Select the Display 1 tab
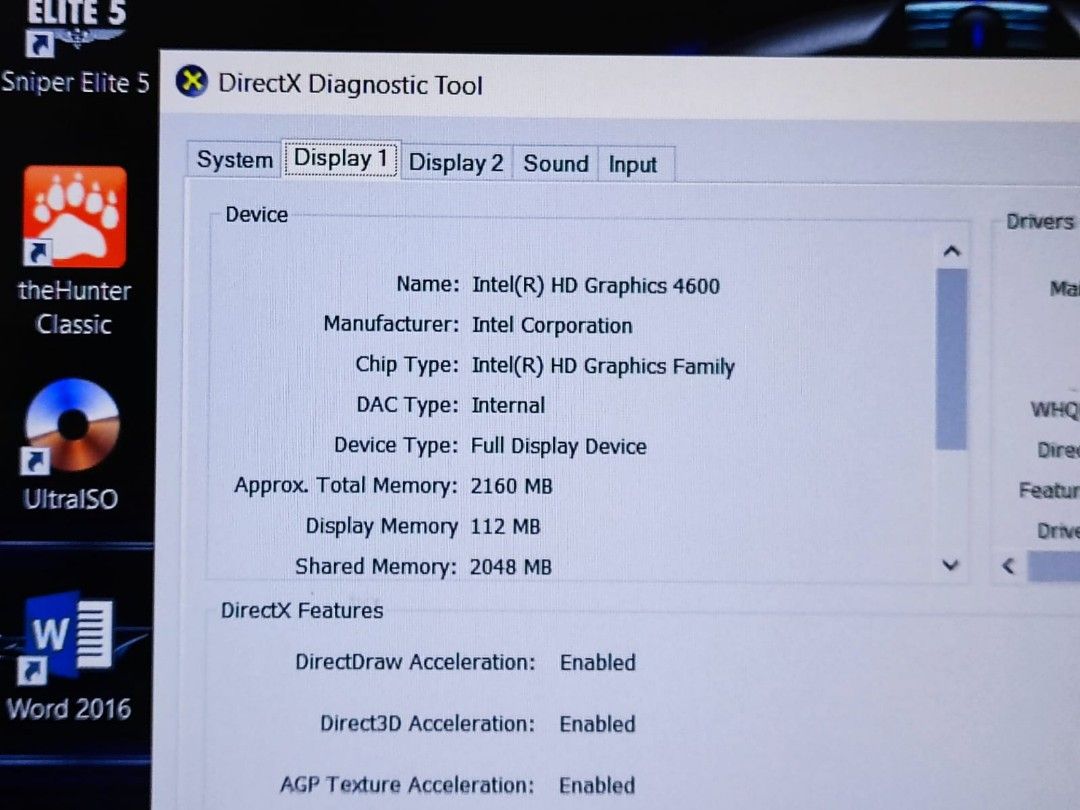 (340, 159)
